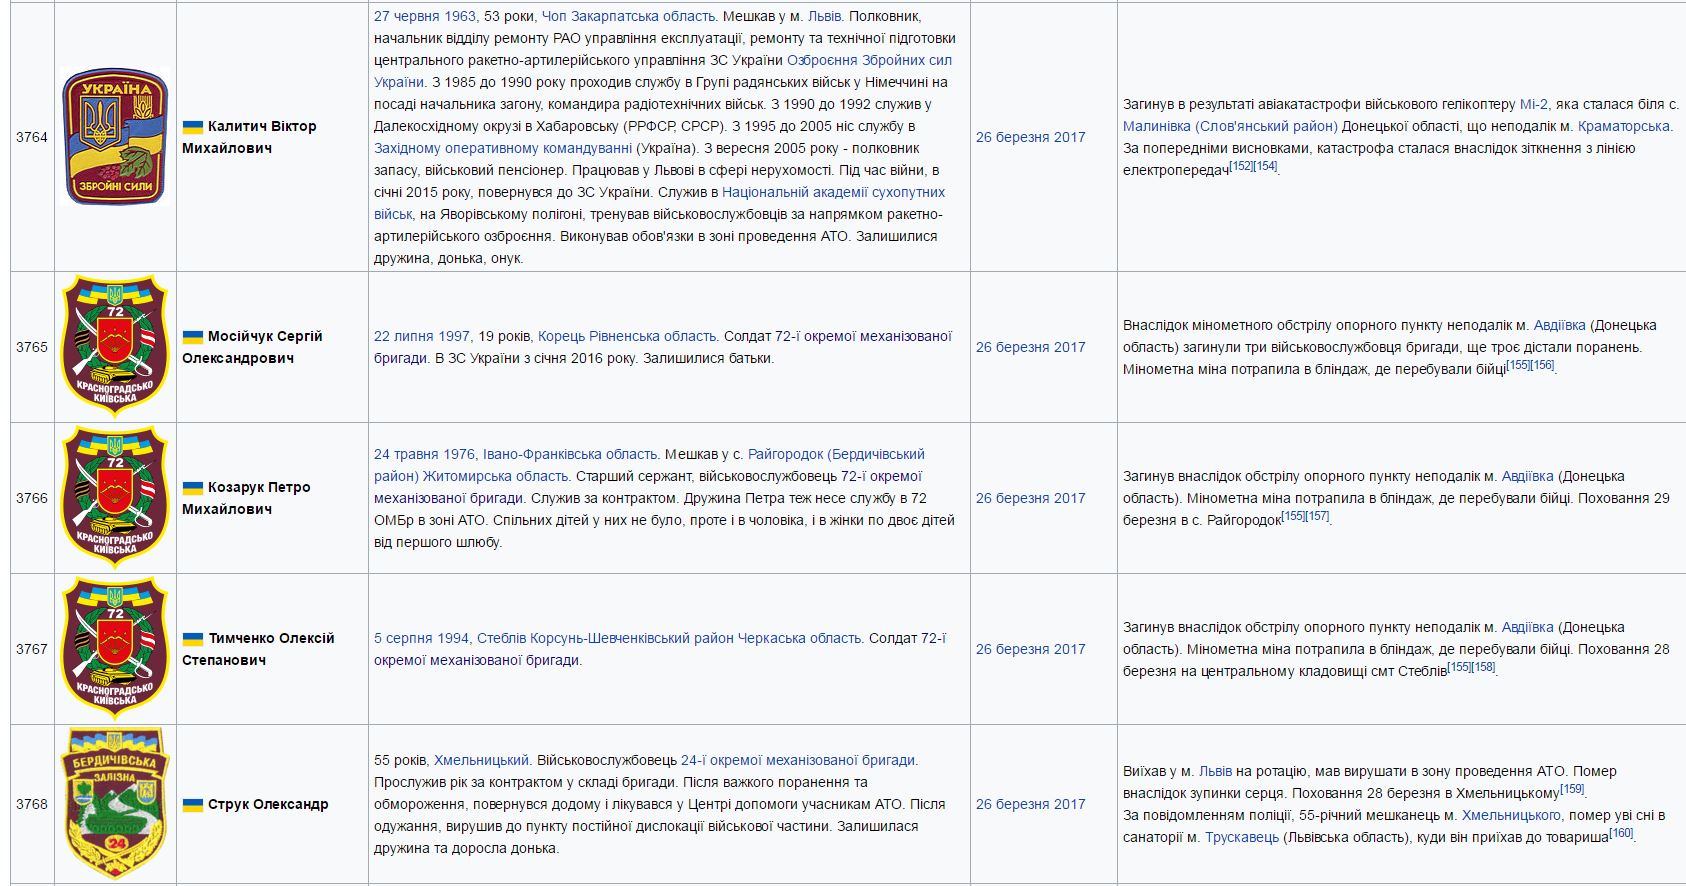The image size is (1686, 886).
Task: Open the Корсунь-Шевченківський район link
Action: (632, 638)
